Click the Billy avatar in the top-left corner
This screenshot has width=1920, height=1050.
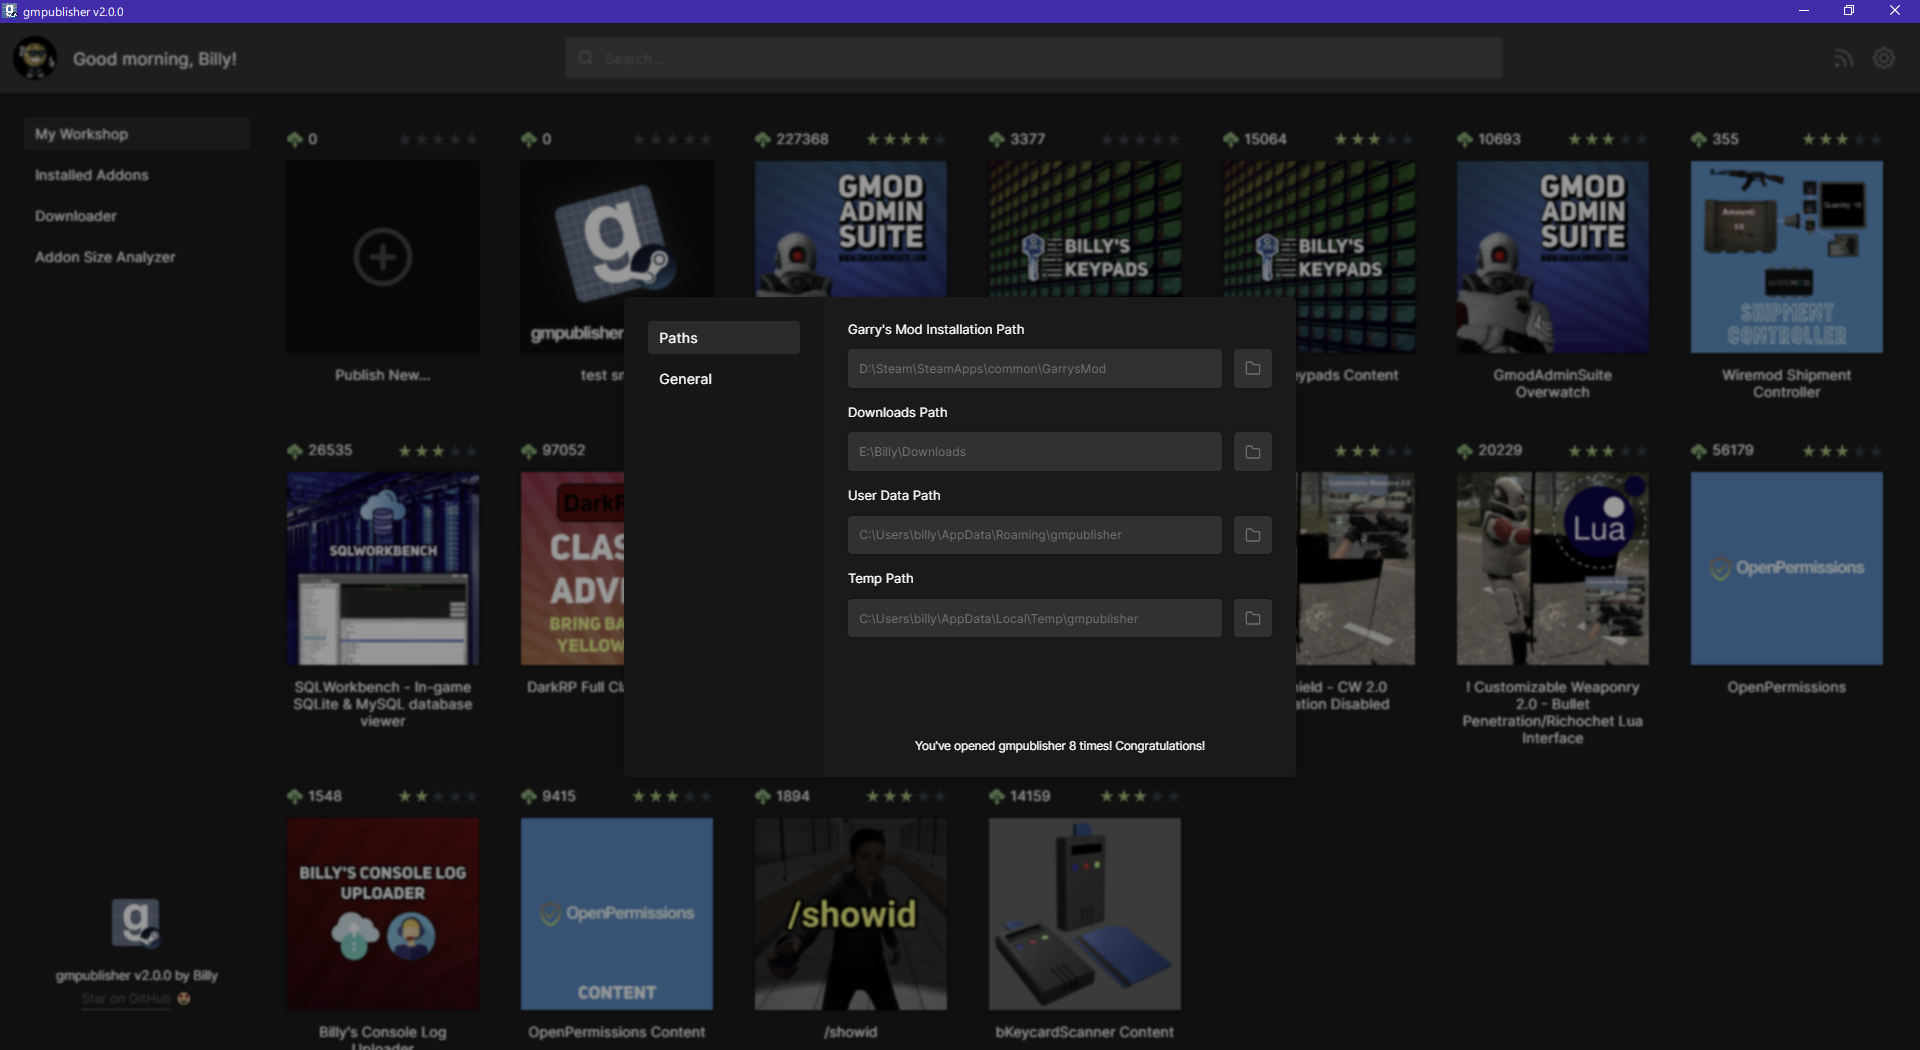pos(35,57)
